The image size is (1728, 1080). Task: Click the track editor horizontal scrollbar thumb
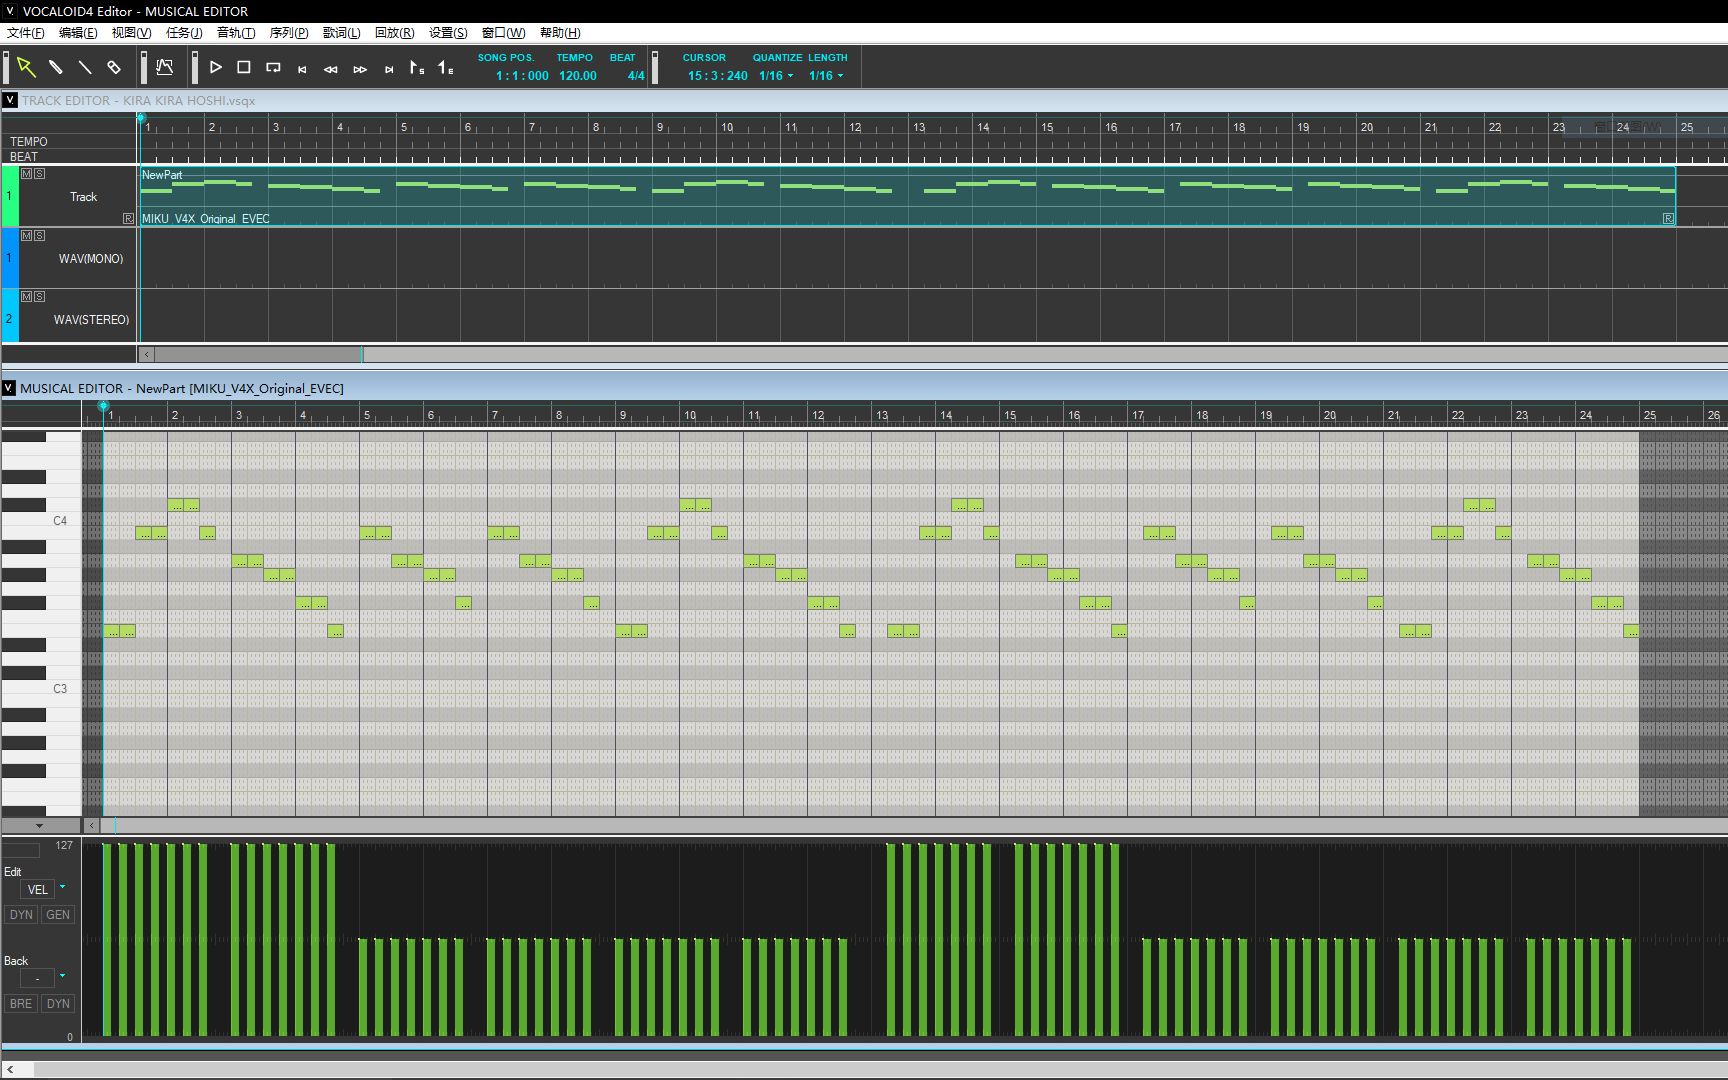coord(258,354)
